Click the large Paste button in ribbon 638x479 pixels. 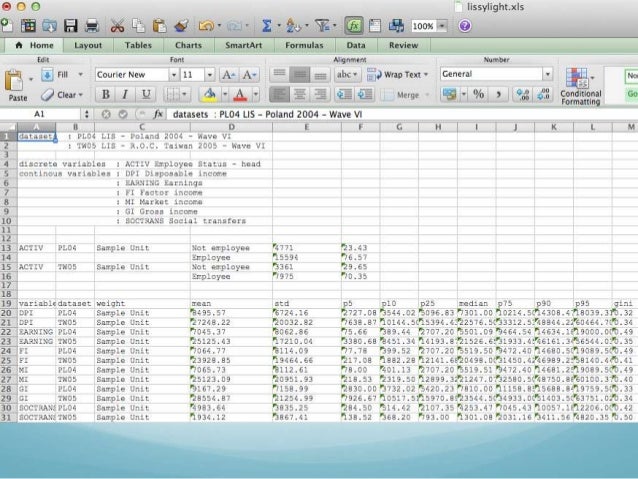[17, 85]
